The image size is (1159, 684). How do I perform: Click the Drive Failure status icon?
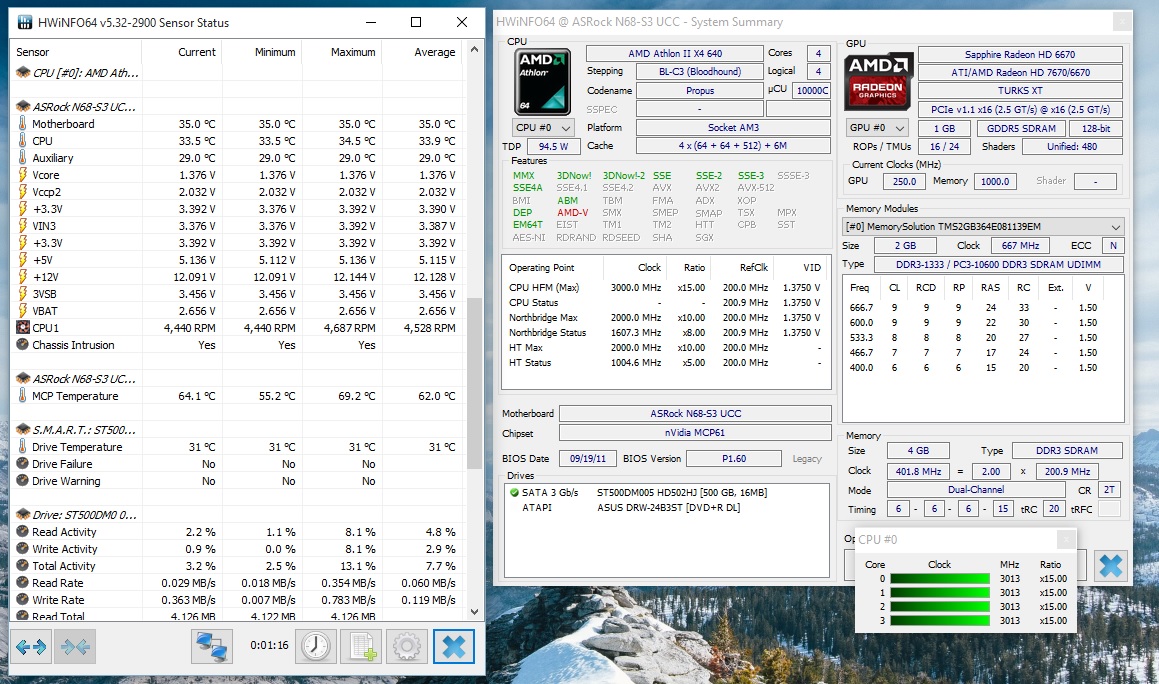click(22, 464)
